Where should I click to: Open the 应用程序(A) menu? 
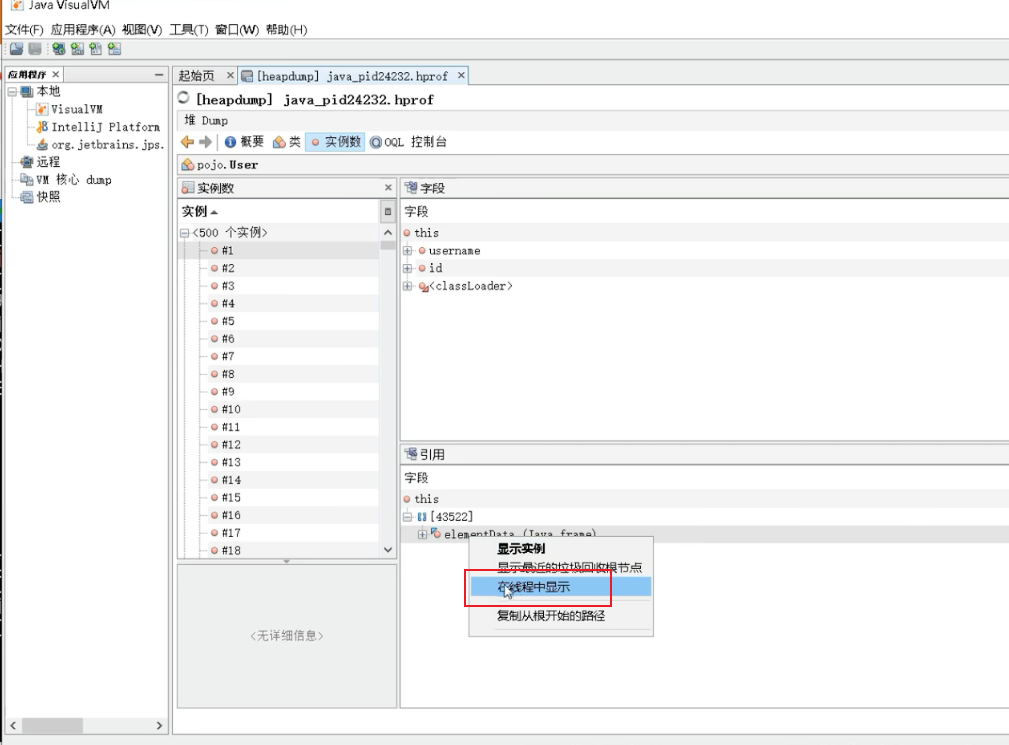coord(83,30)
